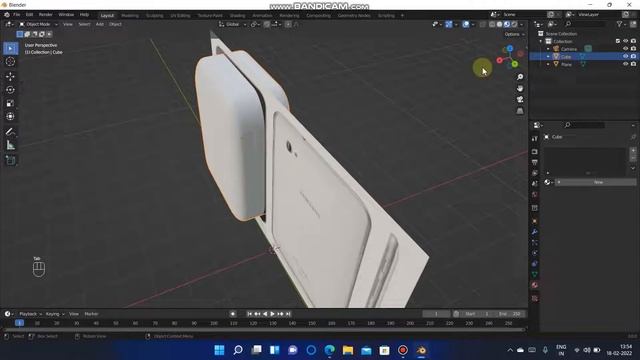This screenshot has width=640, height=360.
Task: Select the Select Box tool
Action: coord(10,49)
